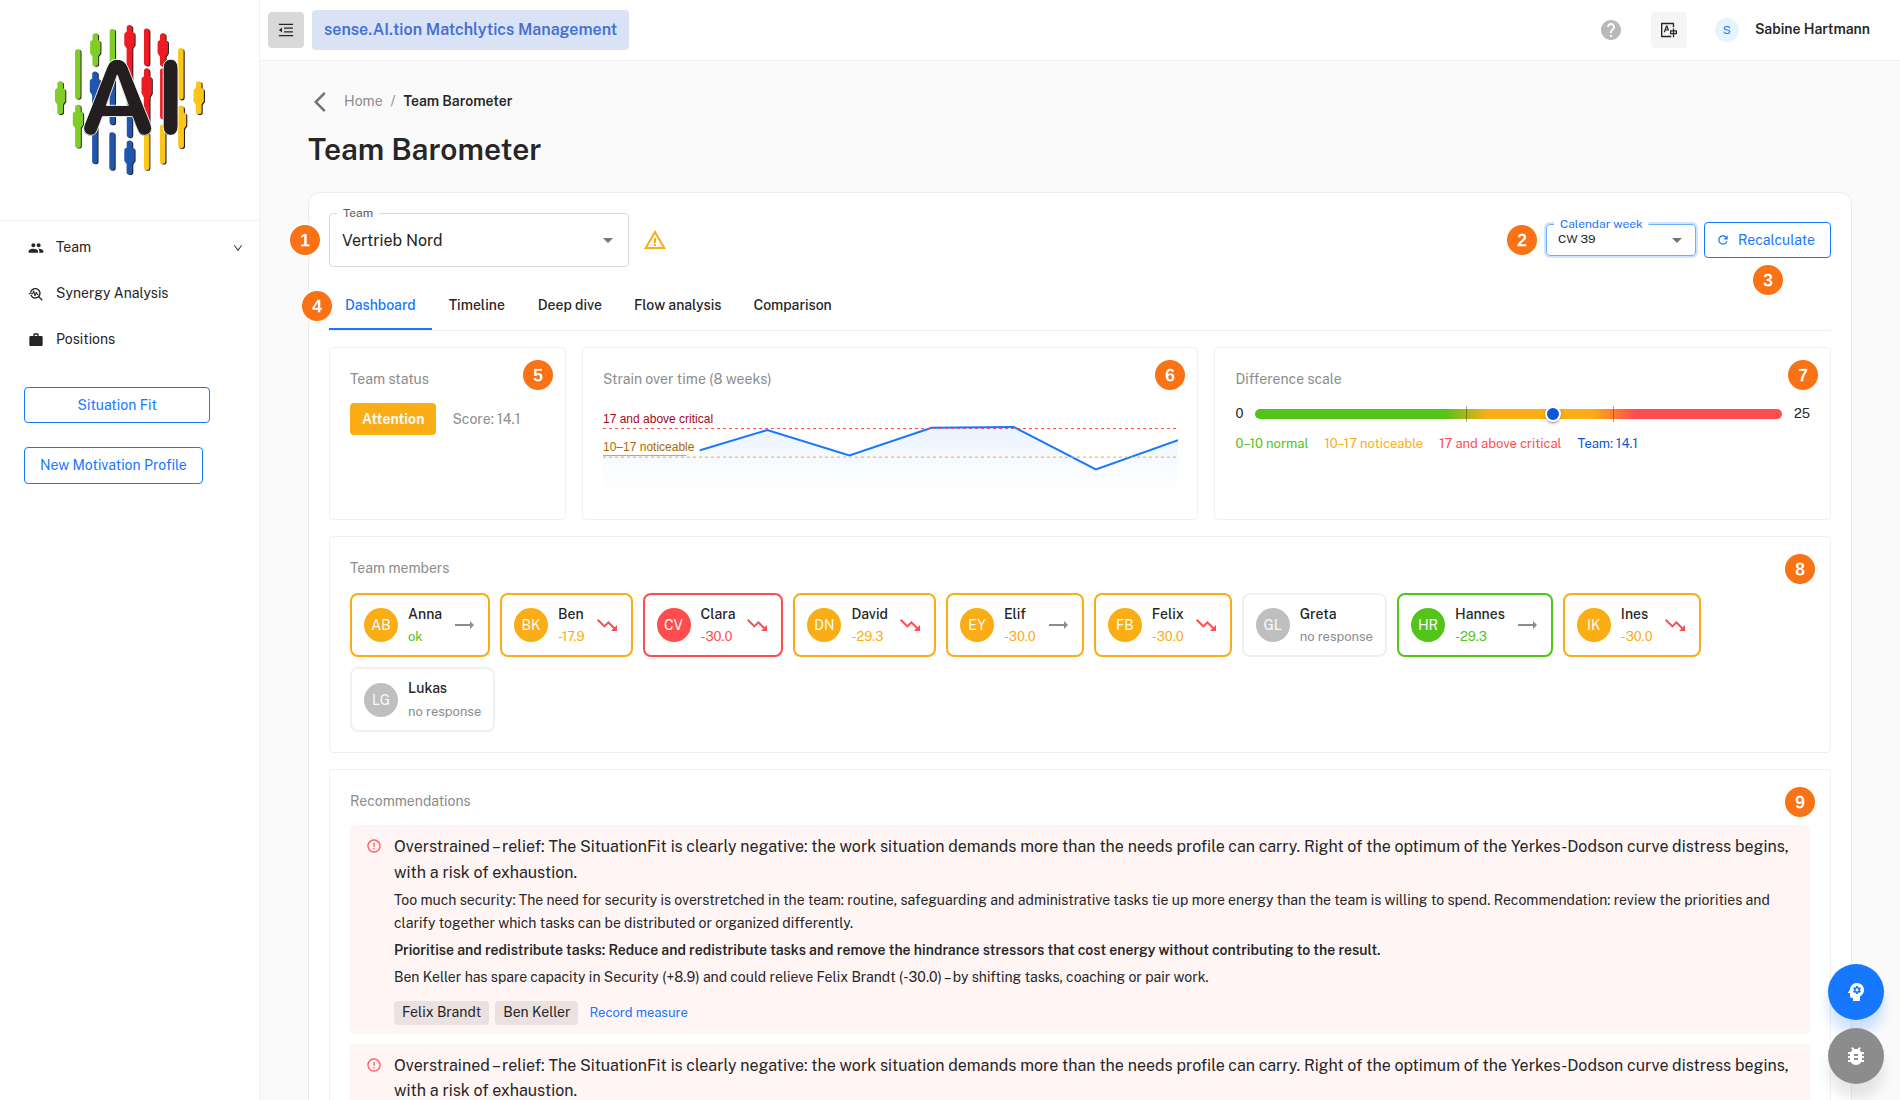Click the lightbulb floating button
Image resolution: width=1900 pixels, height=1100 pixels.
[1856, 992]
